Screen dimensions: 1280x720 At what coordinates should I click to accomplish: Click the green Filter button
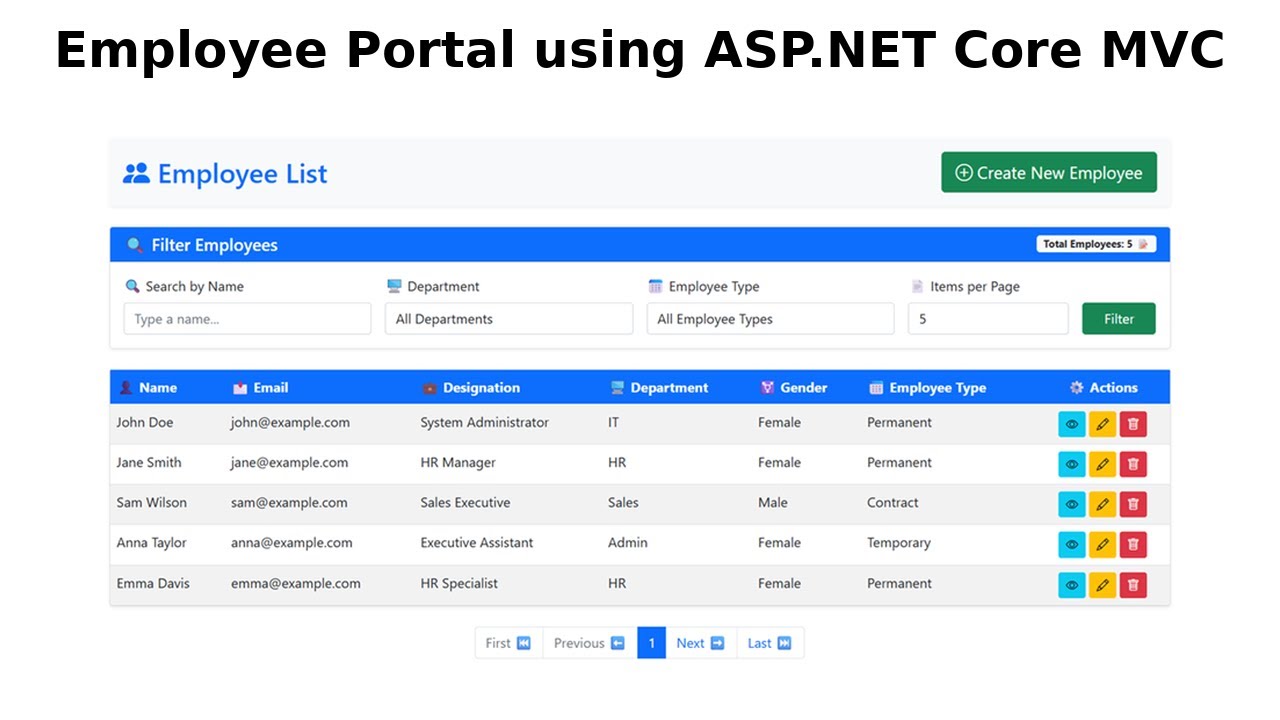[1119, 319]
